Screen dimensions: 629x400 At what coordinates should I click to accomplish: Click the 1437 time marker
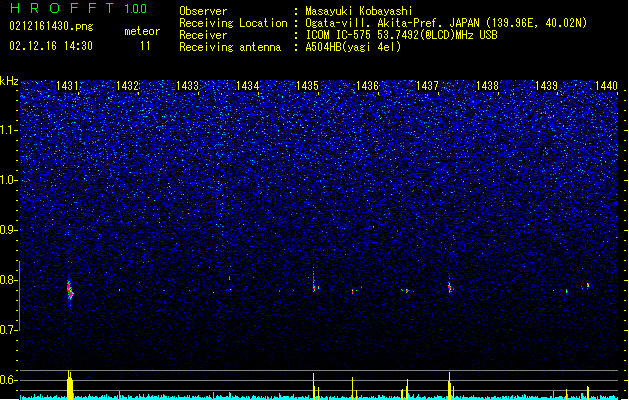(427, 86)
